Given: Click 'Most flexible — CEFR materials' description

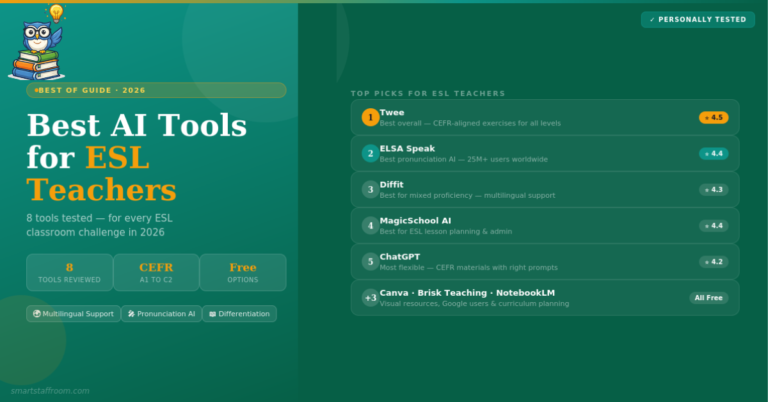Looking at the screenshot, I should tap(469, 268).
